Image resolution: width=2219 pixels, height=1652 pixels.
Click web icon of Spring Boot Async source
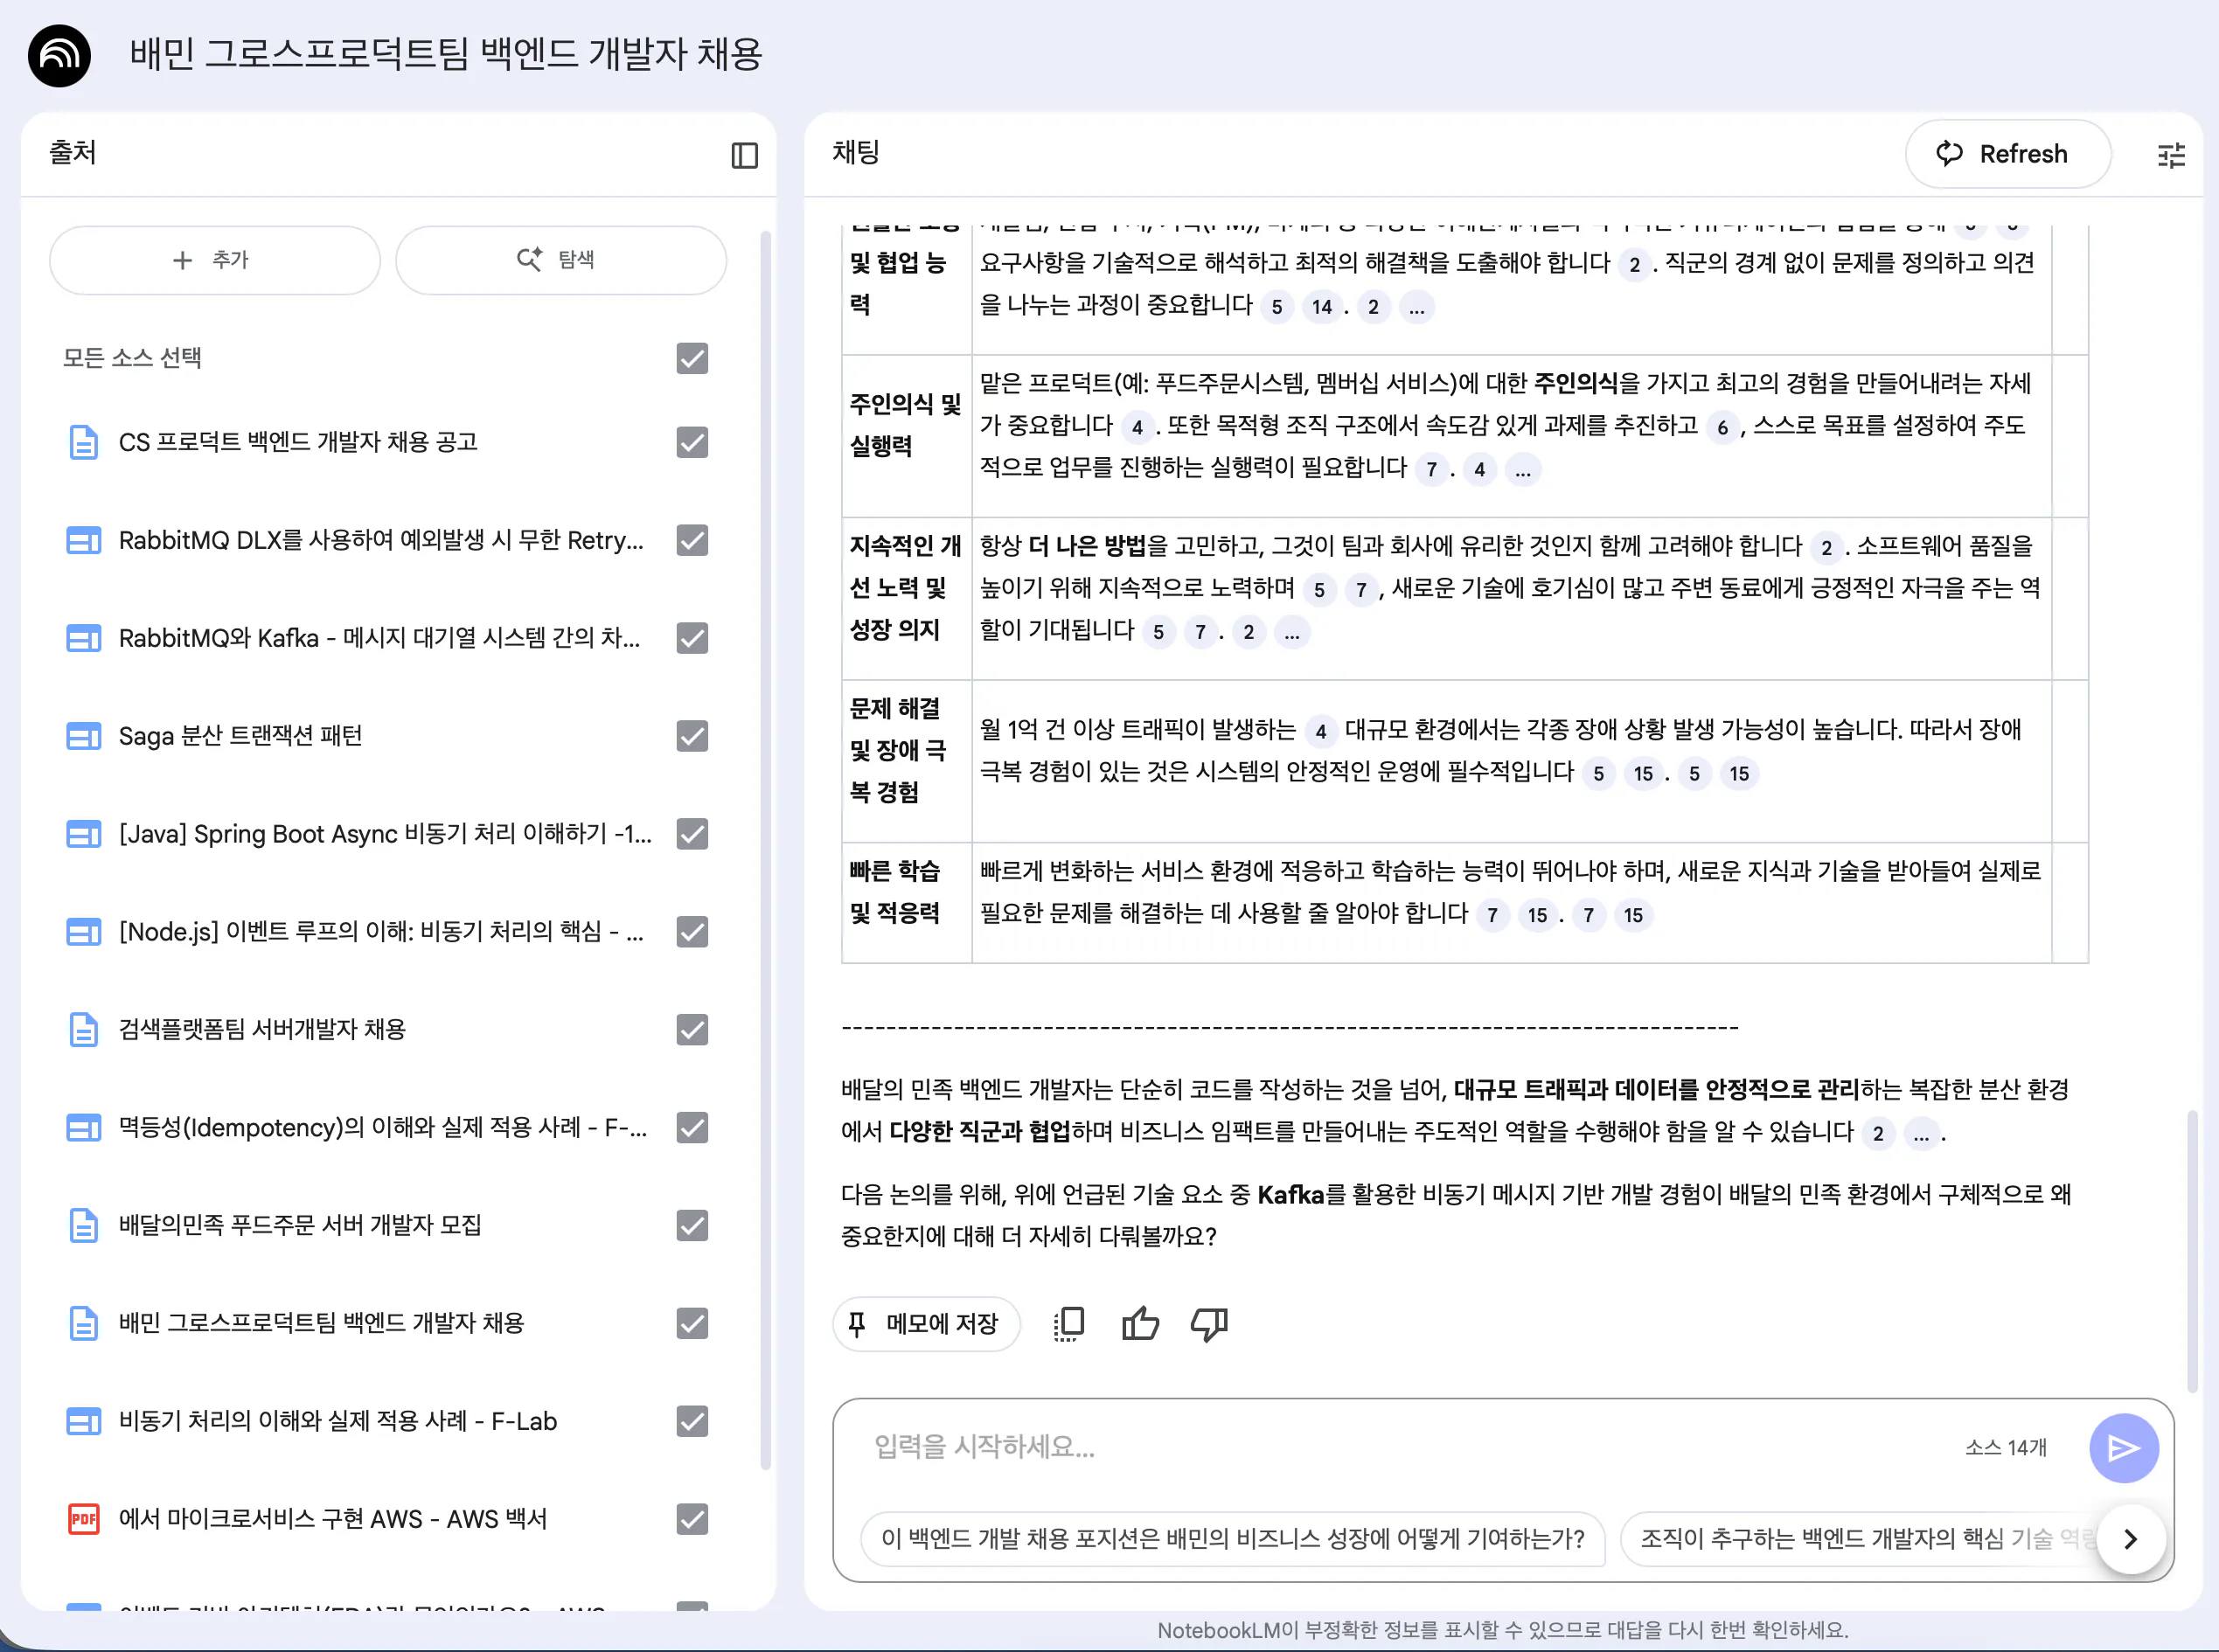point(84,834)
